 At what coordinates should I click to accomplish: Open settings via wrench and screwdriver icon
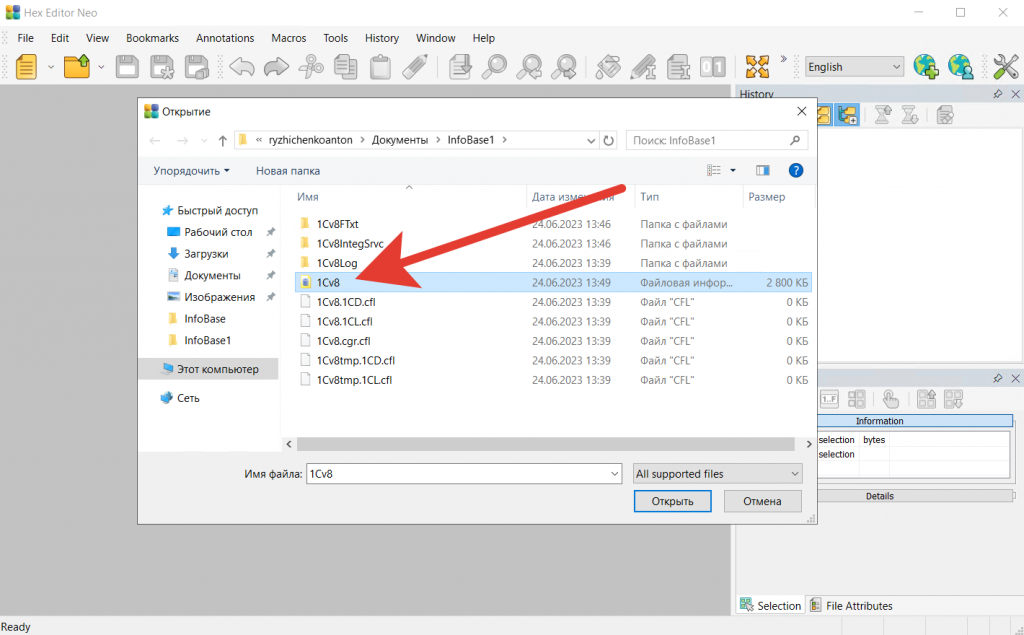pyautogui.click(x=1006, y=67)
